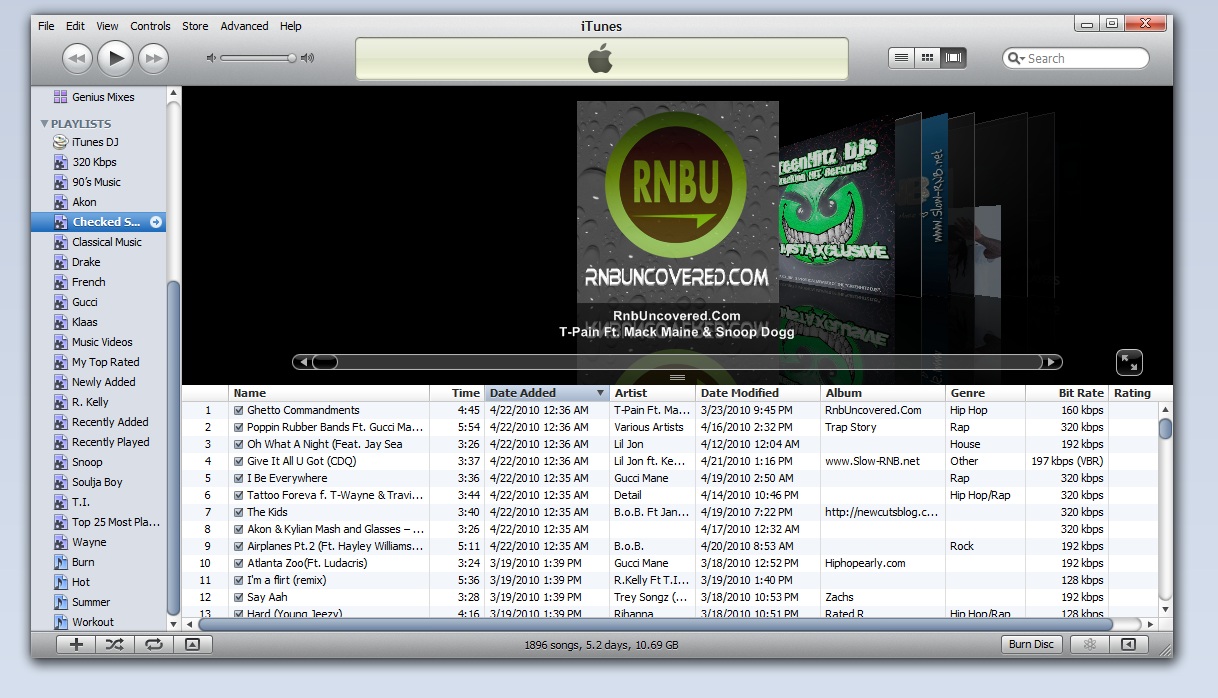1218x698 pixels.
Task: Select the iTunes DJ playlist
Action: (94, 142)
